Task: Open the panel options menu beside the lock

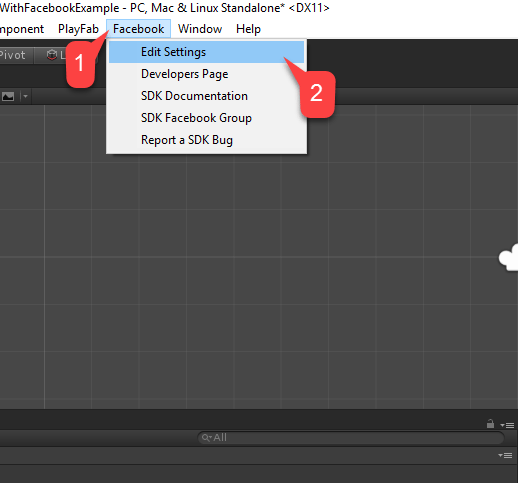Action: [x=507, y=425]
